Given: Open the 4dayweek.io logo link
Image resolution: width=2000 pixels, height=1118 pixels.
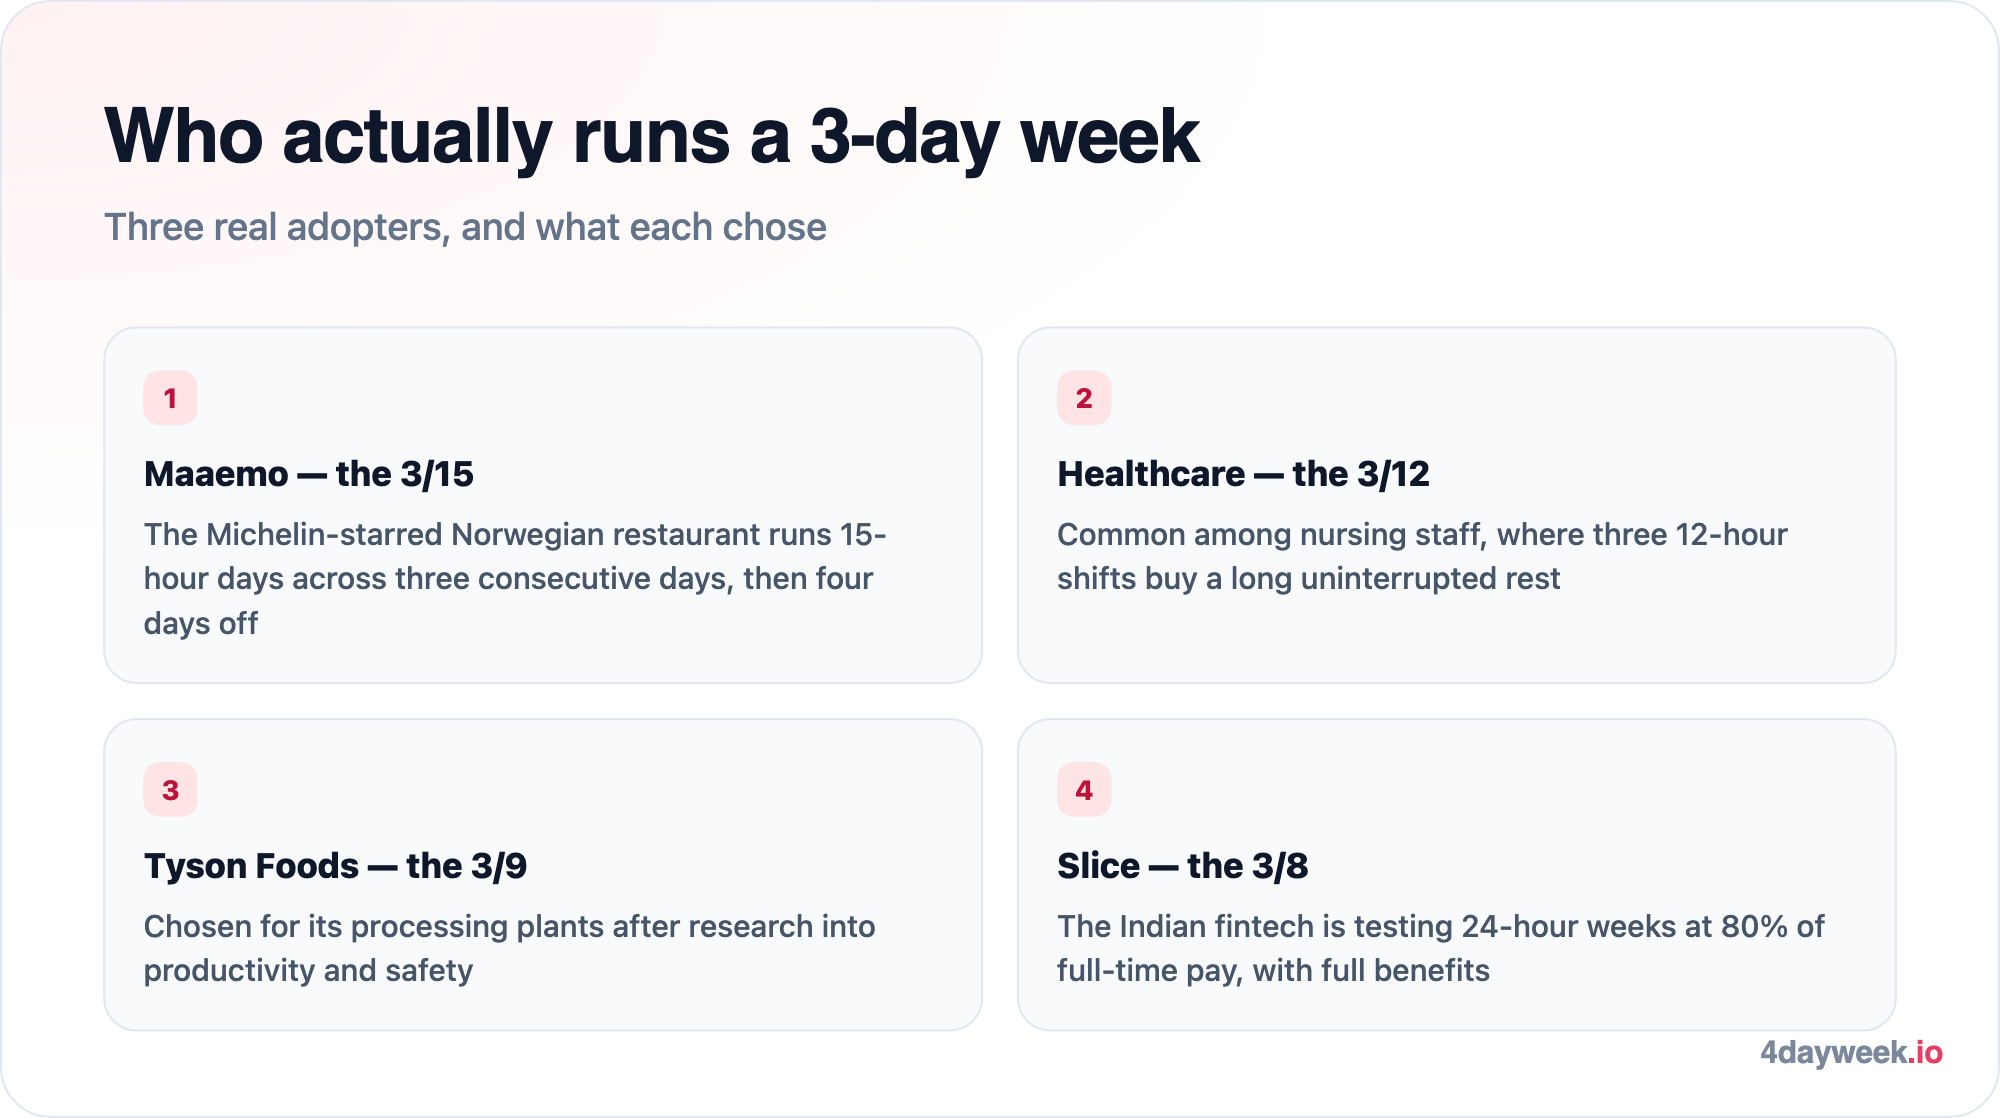Looking at the screenshot, I should click(1851, 1053).
